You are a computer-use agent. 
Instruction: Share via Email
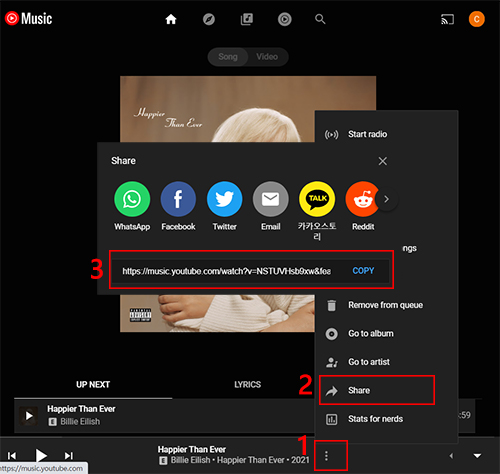tap(271, 206)
